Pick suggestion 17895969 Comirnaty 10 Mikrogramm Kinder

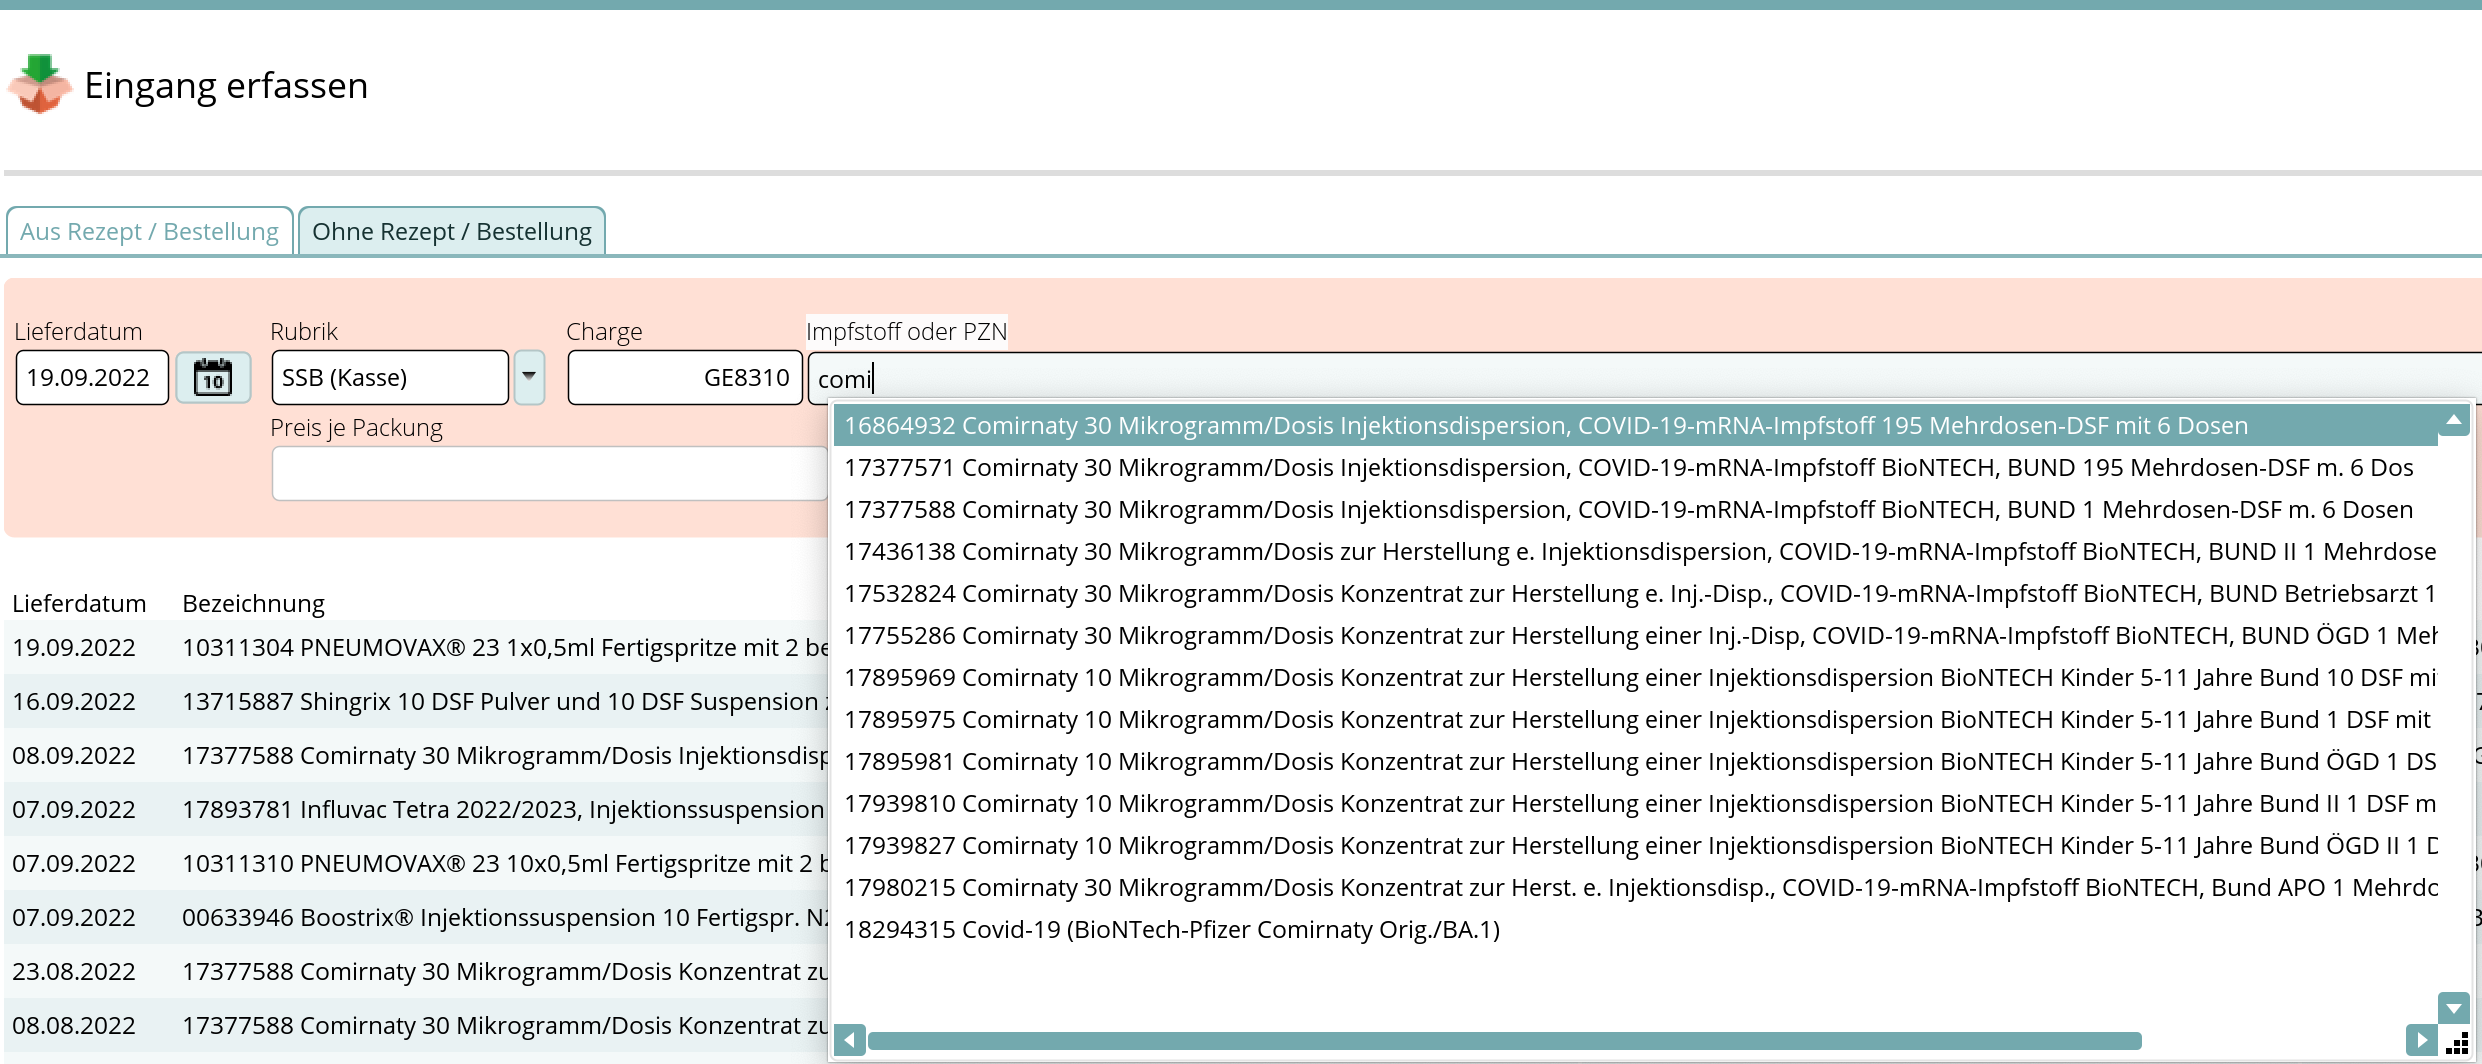point(1636,678)
